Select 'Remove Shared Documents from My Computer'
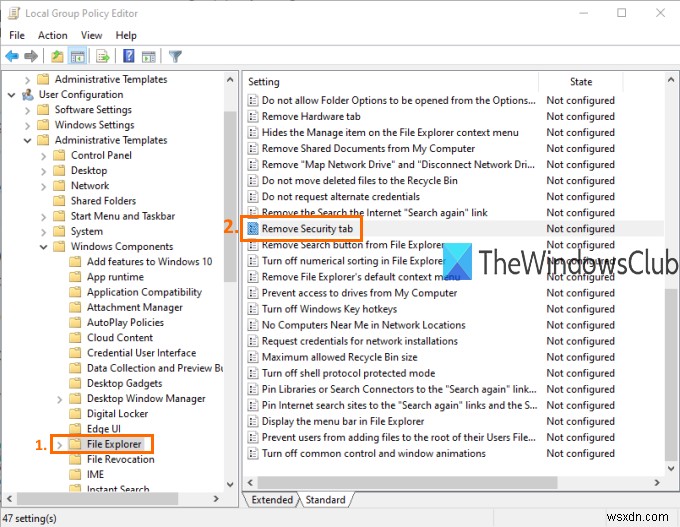The height and width of the screenshot is (527, 680). click(x=368, y=148)
